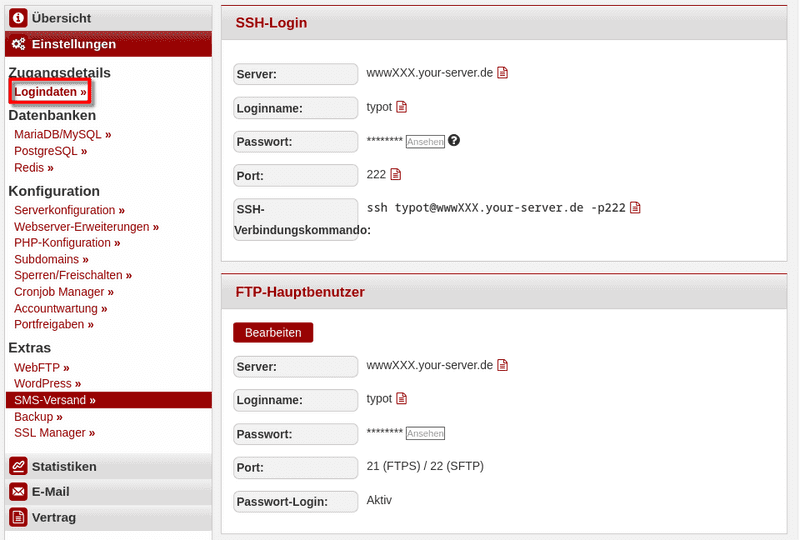Copy the FTP login name icon

click(402, 399)
